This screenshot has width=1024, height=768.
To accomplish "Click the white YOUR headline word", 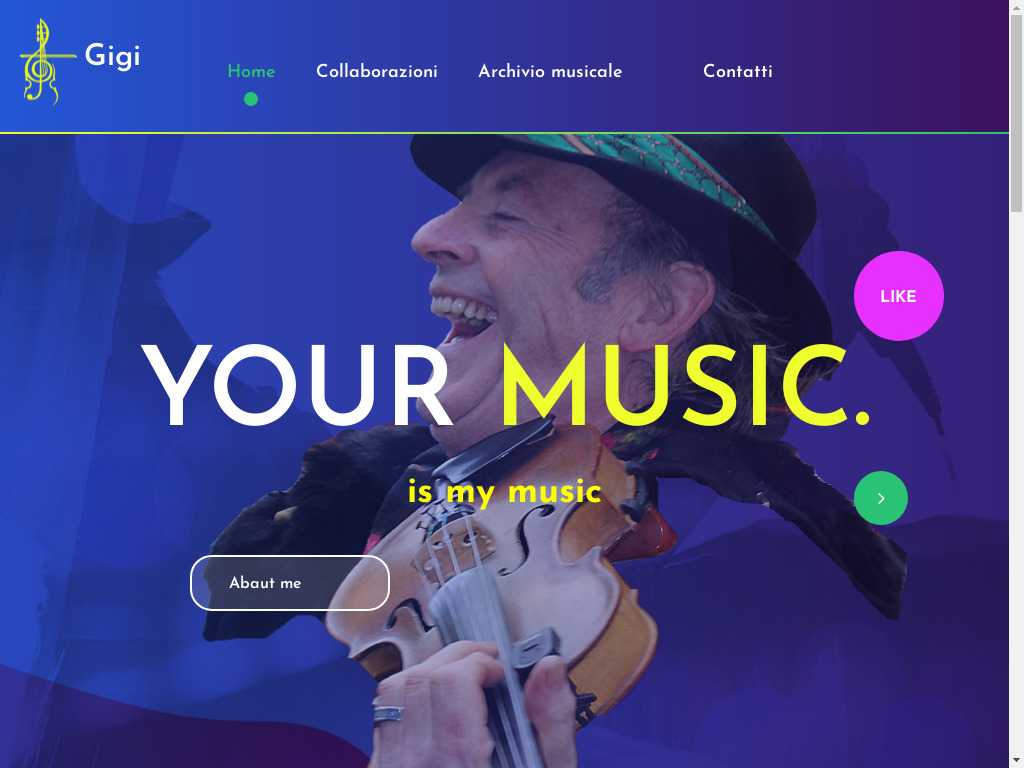I will pos(297,386).
